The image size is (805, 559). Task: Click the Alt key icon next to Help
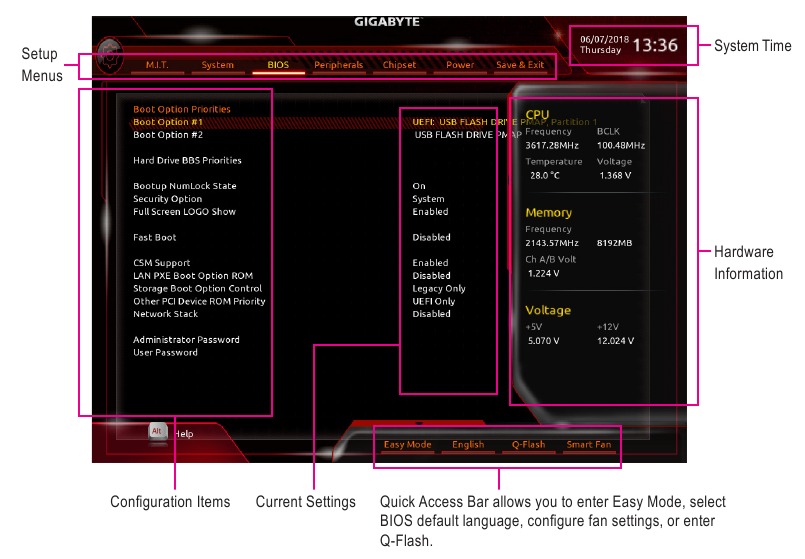[158, 432]
